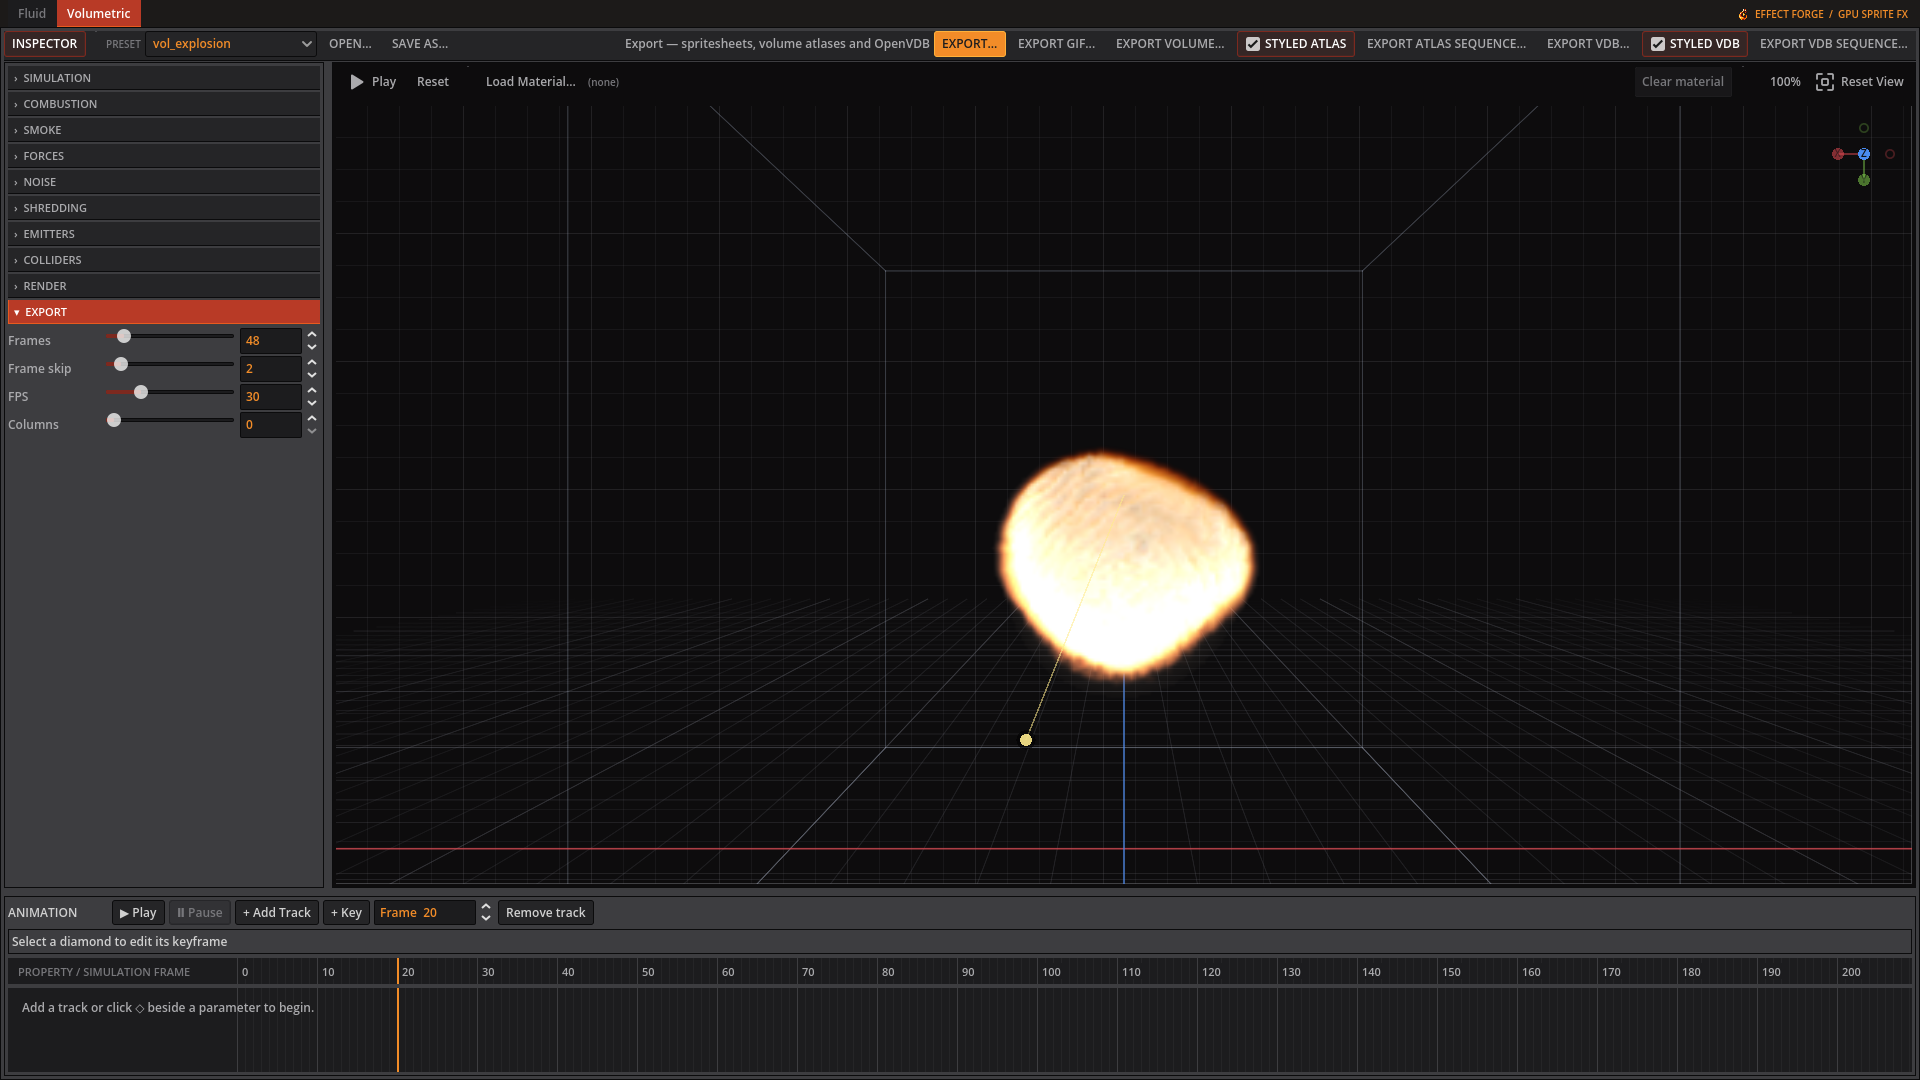1920x1080 pixels.
Task: Click SAVE AS... in the toolbar
Action: click(x=420, y=44)
